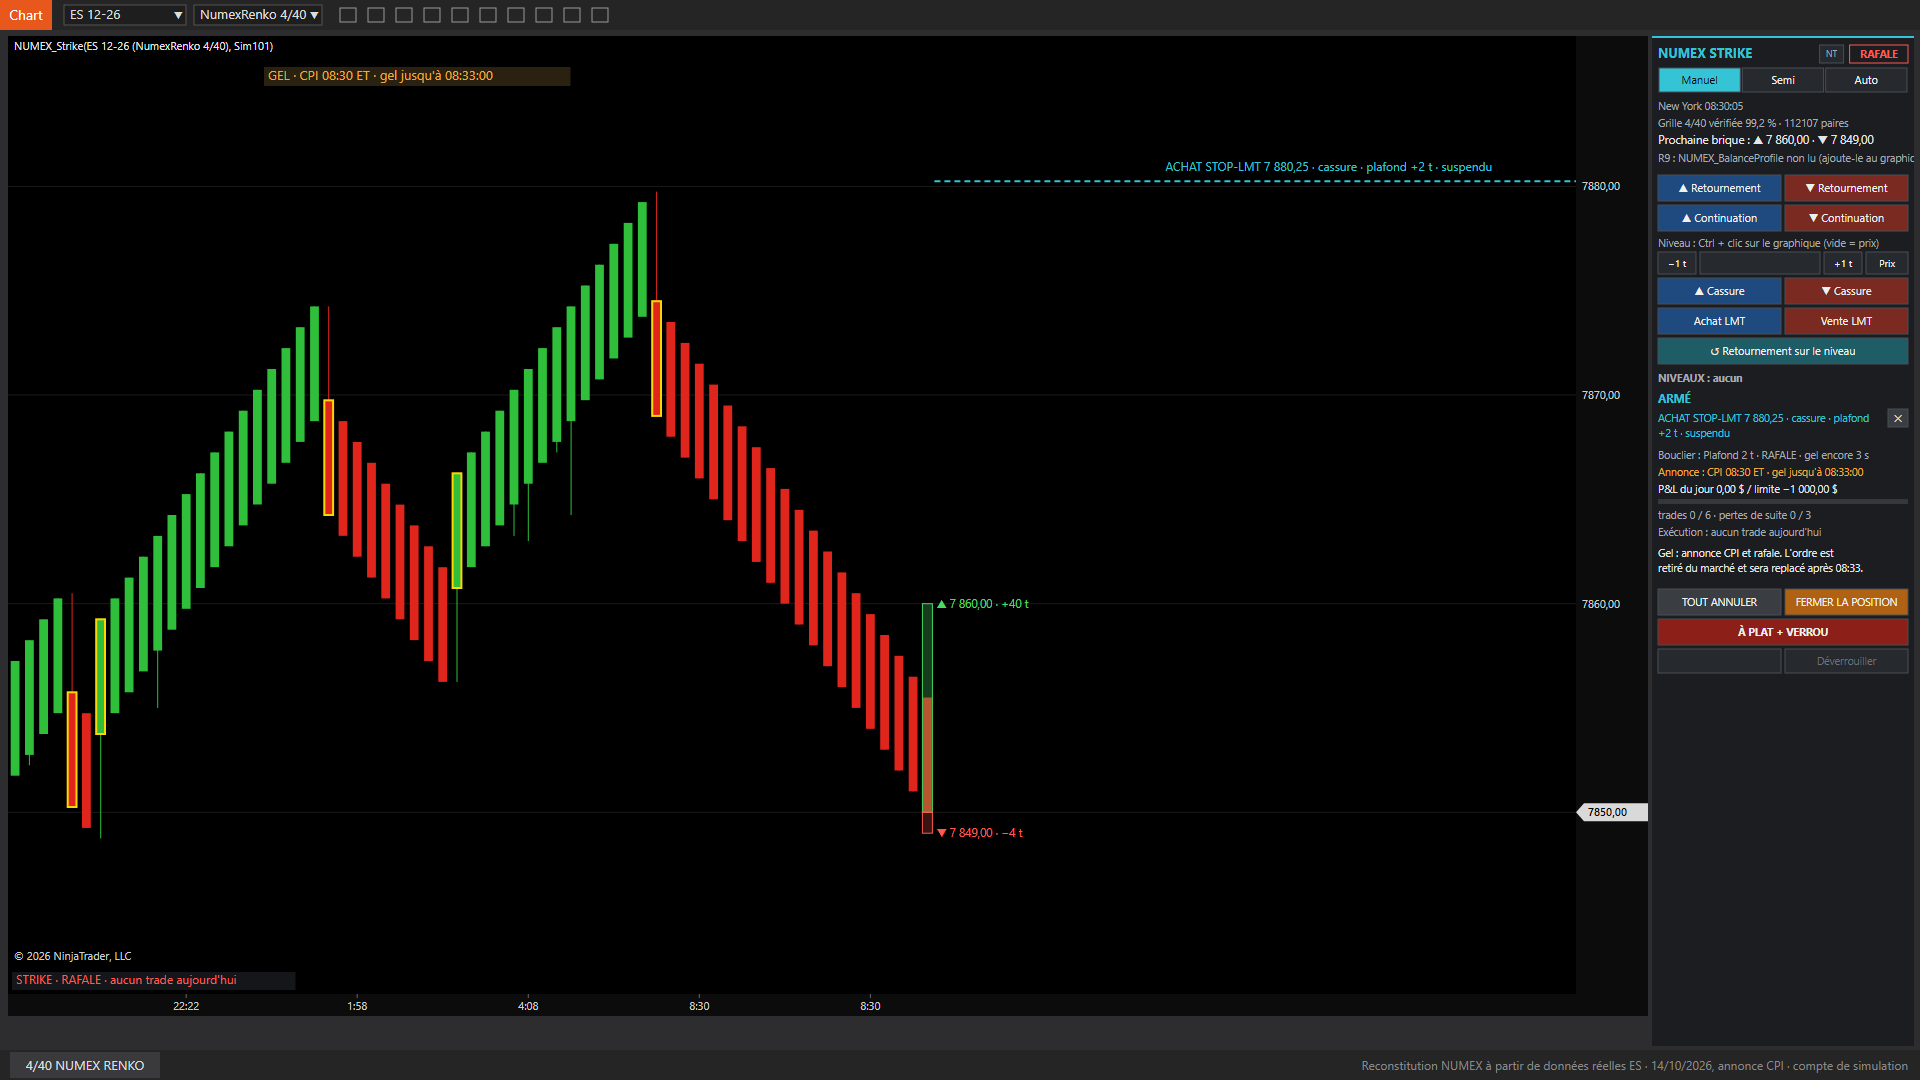Place Achat LMT order
The width and height of the screenshot is (1920, 1080).
pos(1719,321)
